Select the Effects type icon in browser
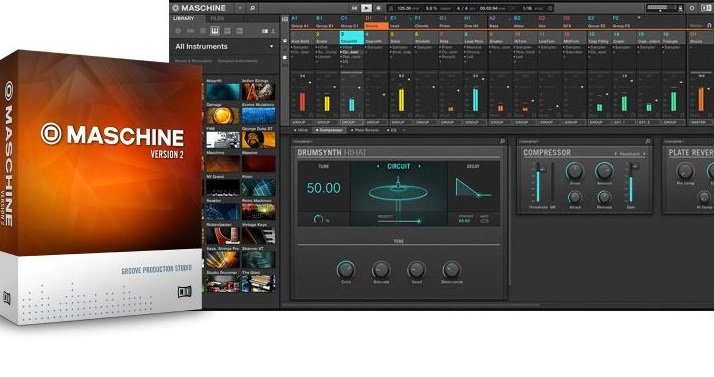The height and width of the screenshot is (377, 714). pyautogui.click(x=227, y=31)
